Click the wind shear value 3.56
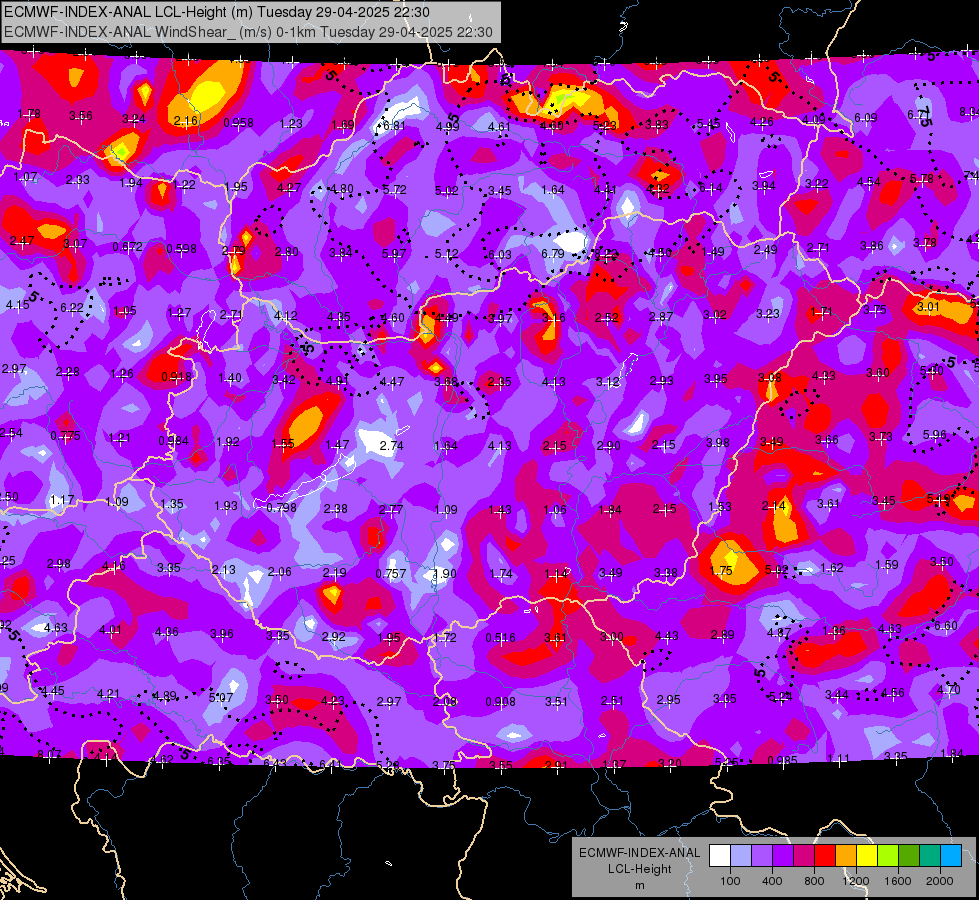The width and height of the screenshot is (979, 900). [81, 116]
